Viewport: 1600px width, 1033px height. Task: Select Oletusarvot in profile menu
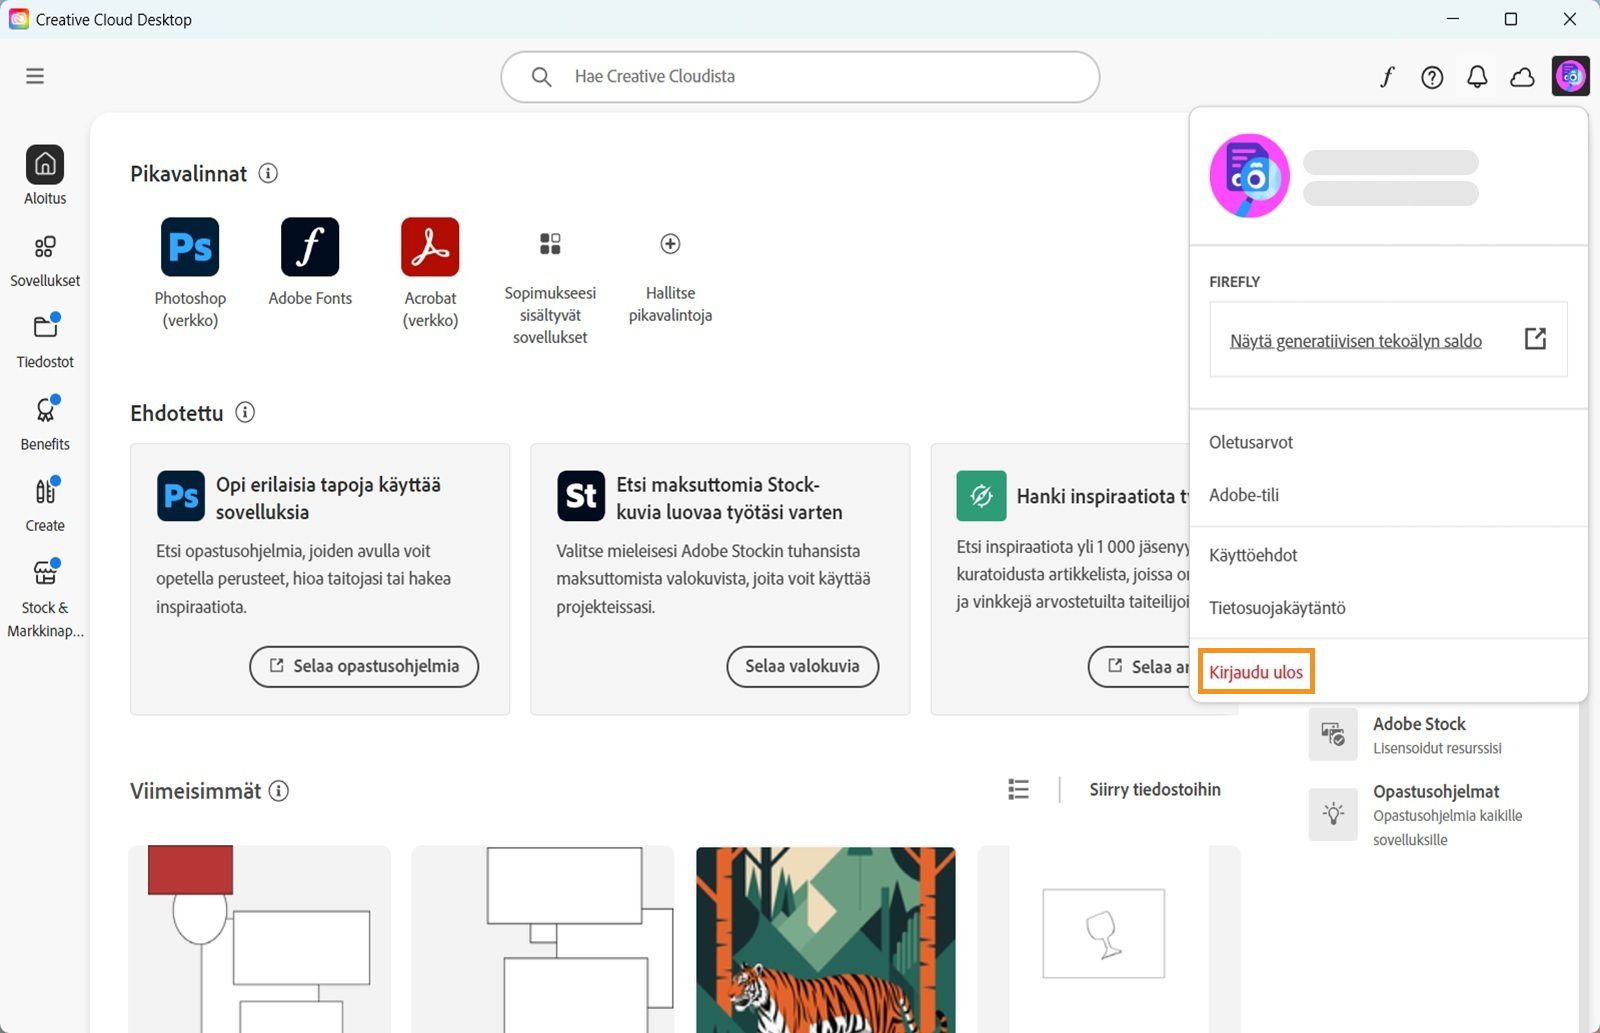point(1251,442)
